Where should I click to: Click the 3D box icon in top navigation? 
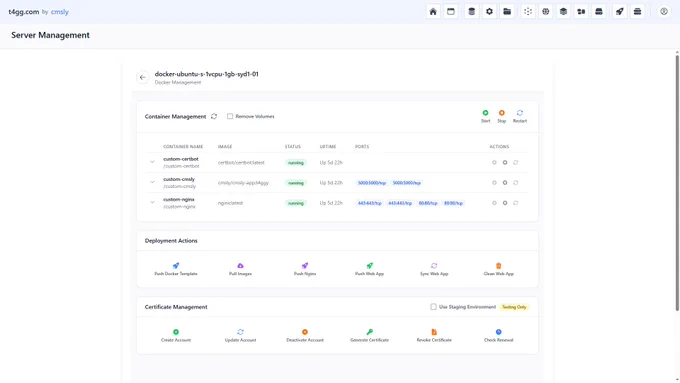tap(563, 12)
